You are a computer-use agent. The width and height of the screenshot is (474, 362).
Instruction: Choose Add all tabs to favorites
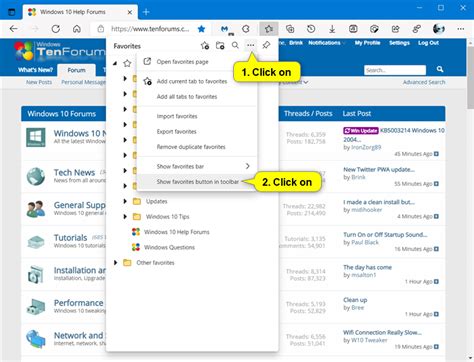197,97
